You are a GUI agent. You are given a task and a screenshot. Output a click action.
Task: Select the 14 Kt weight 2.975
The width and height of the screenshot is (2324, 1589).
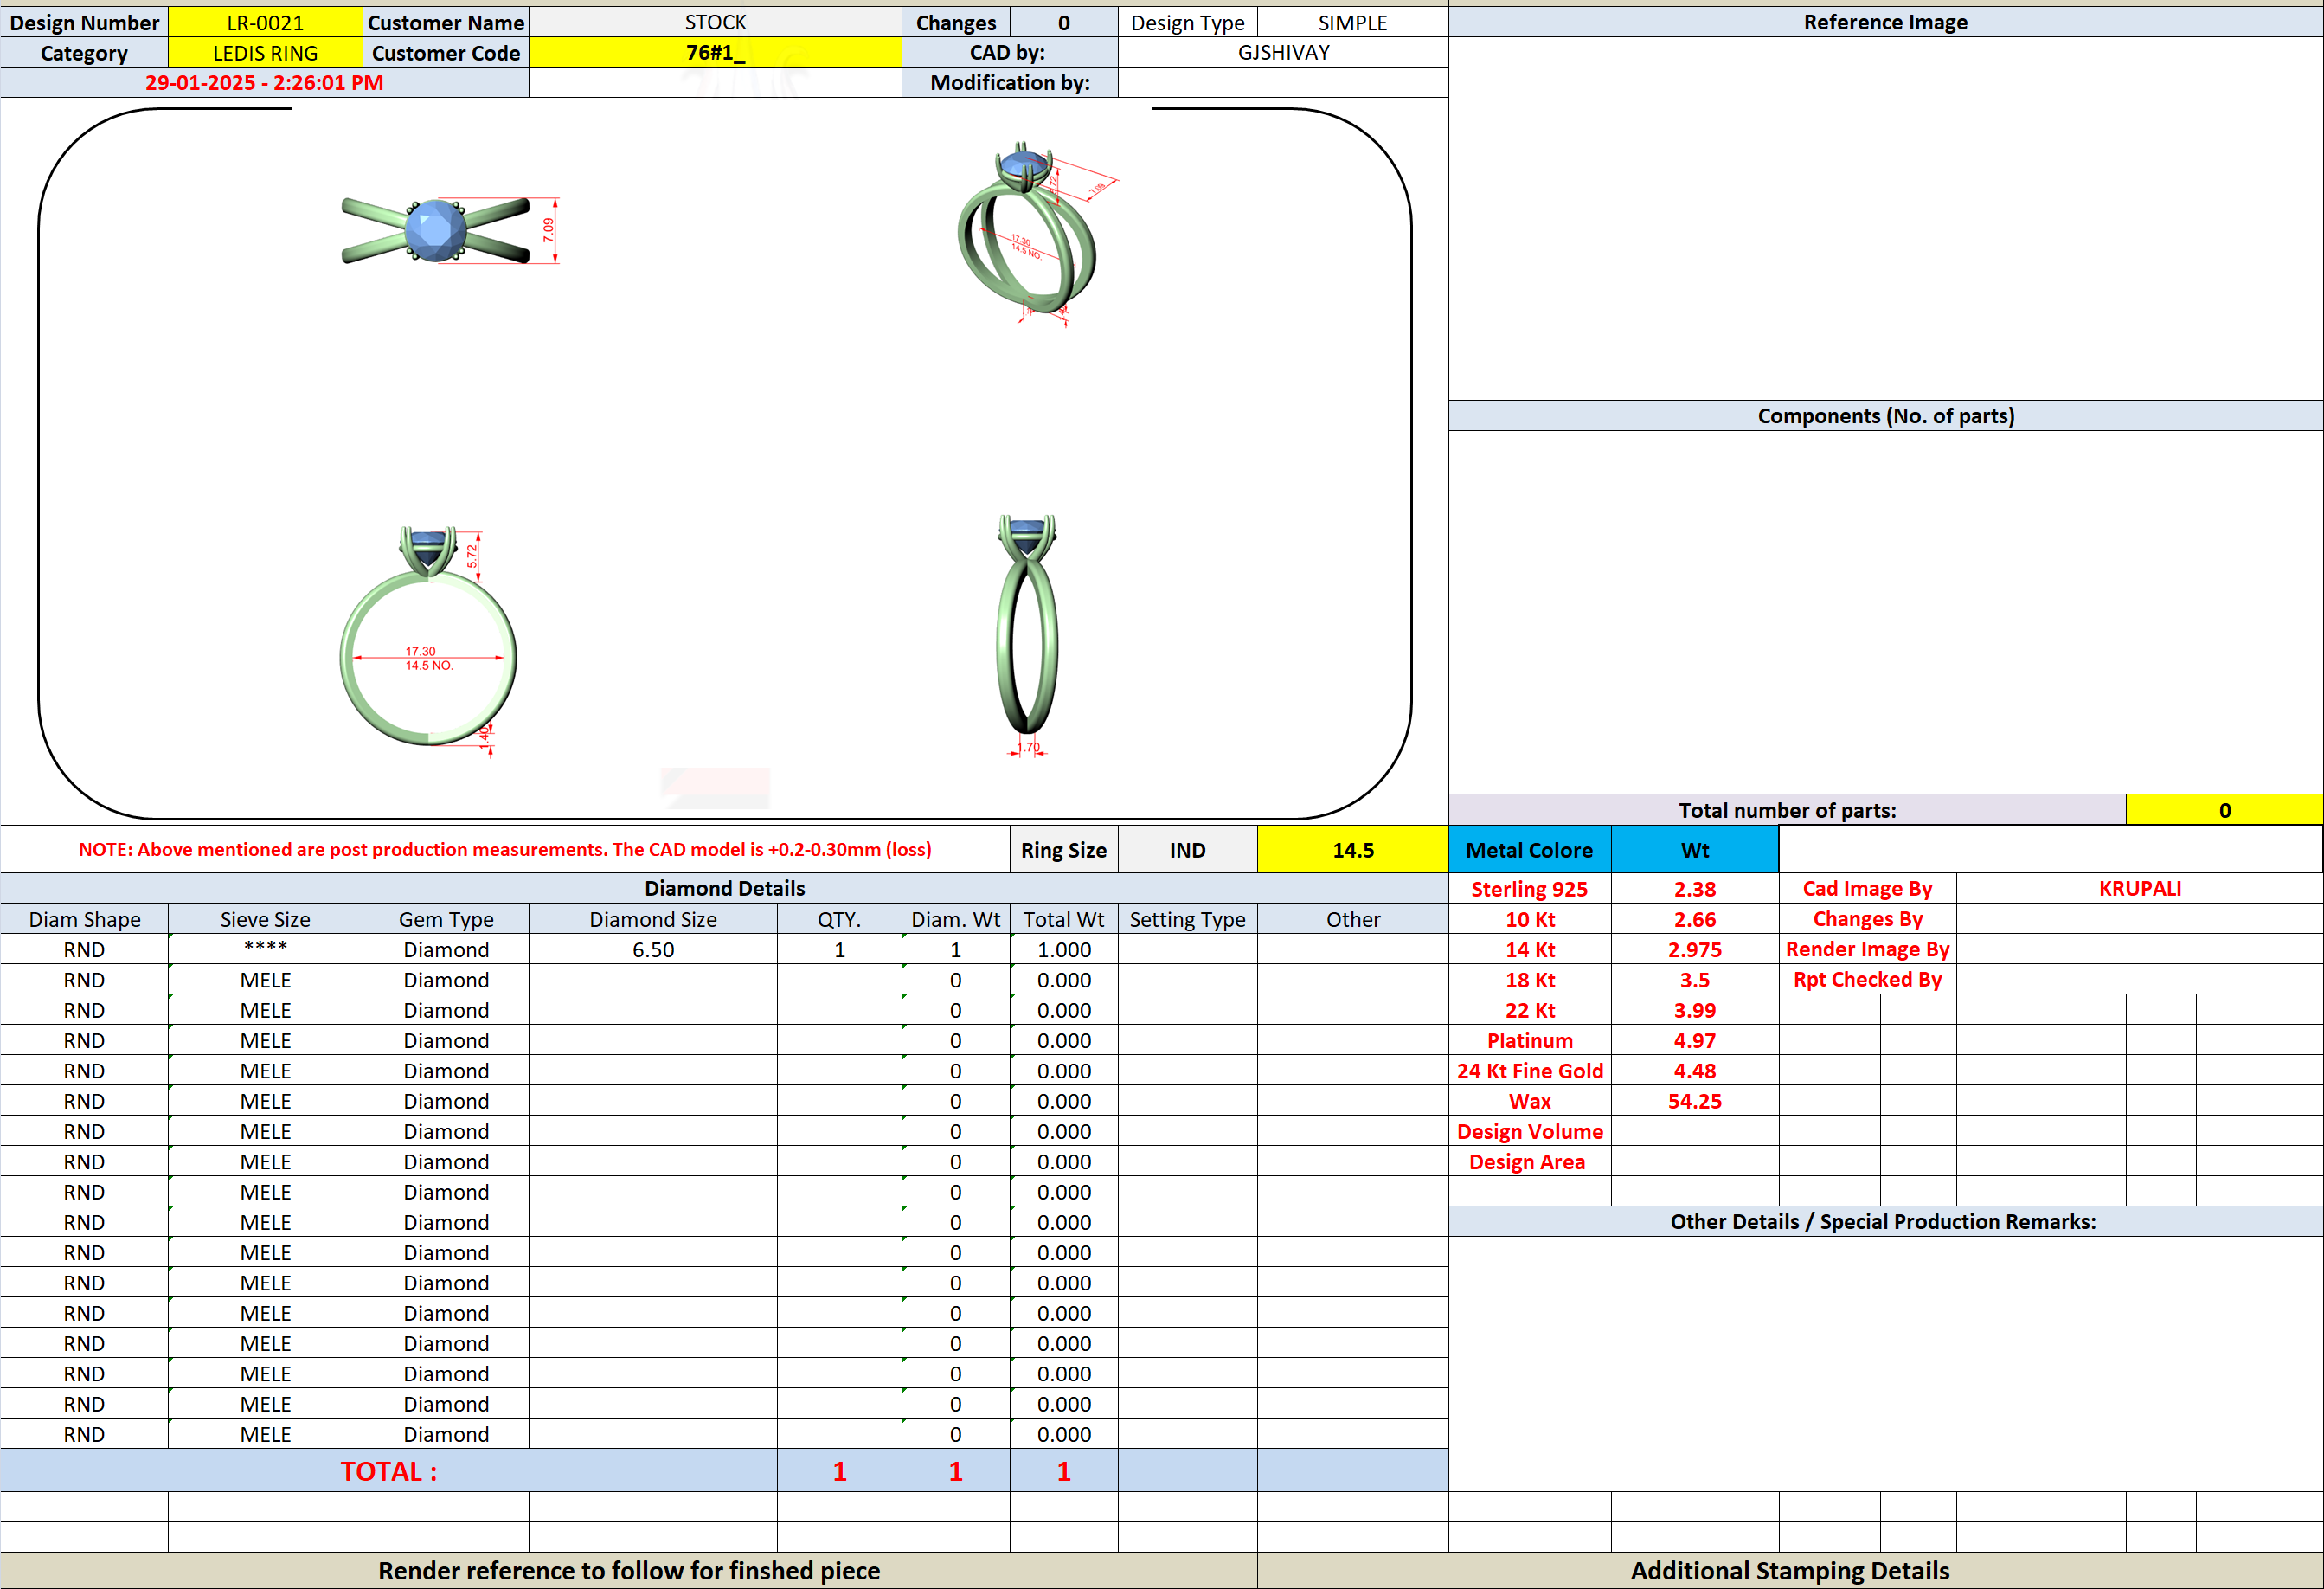click(1695, 950)
